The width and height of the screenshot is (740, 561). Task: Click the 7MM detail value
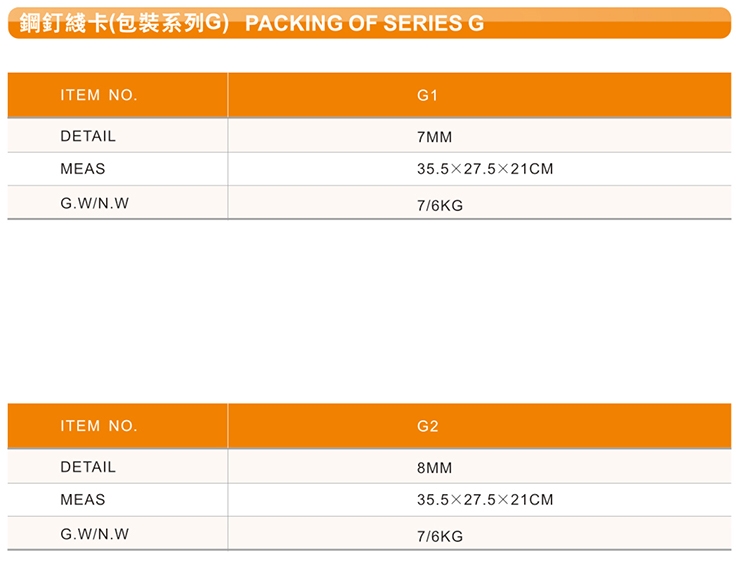pyautogui.click(x=434, y=137)
